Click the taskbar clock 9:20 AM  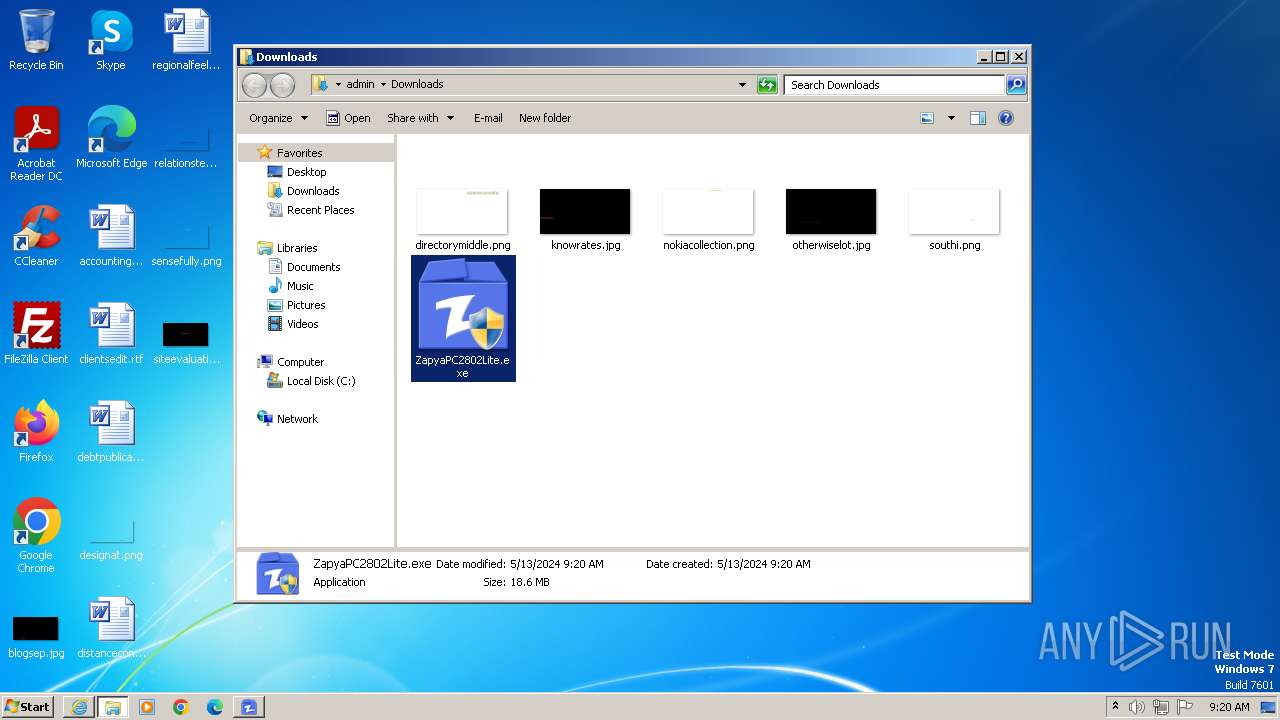(x=1229, y=707)
